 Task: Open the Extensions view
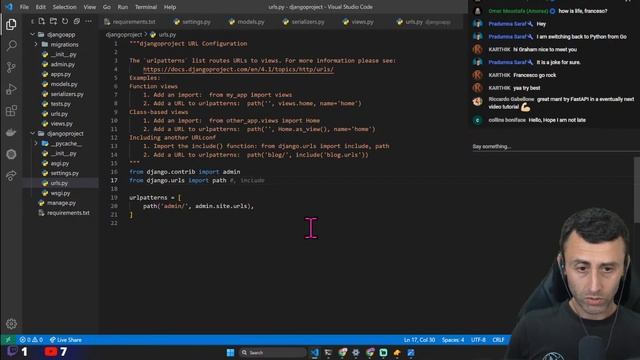[11, 111]
